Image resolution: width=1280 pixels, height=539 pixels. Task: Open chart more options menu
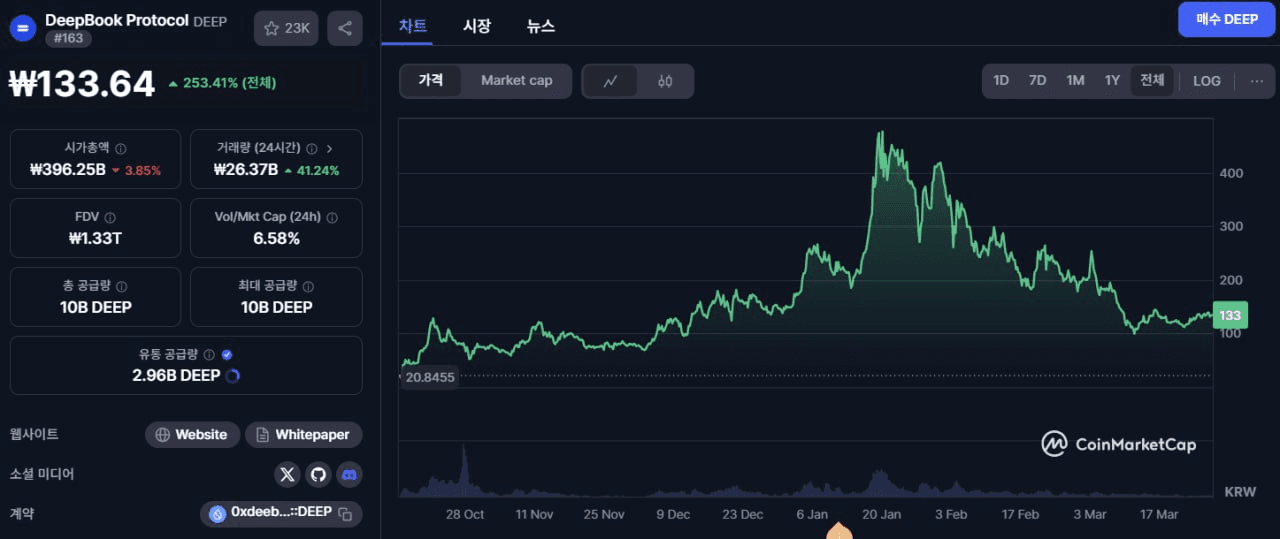point(1257,81)
